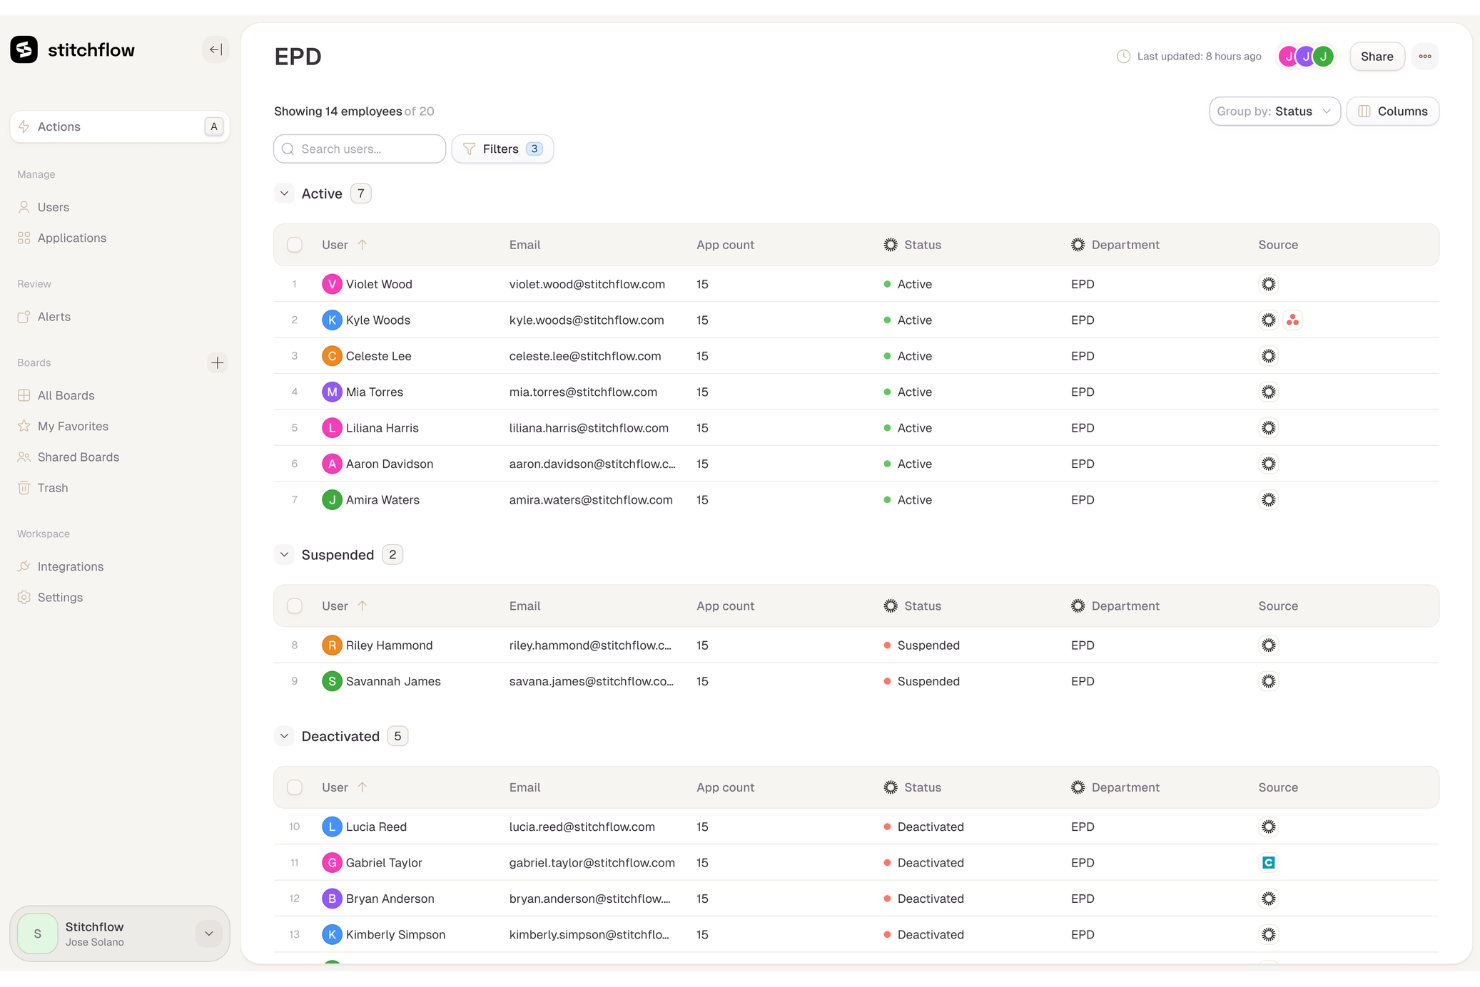Open My Favorites boards

coord(73,426)
